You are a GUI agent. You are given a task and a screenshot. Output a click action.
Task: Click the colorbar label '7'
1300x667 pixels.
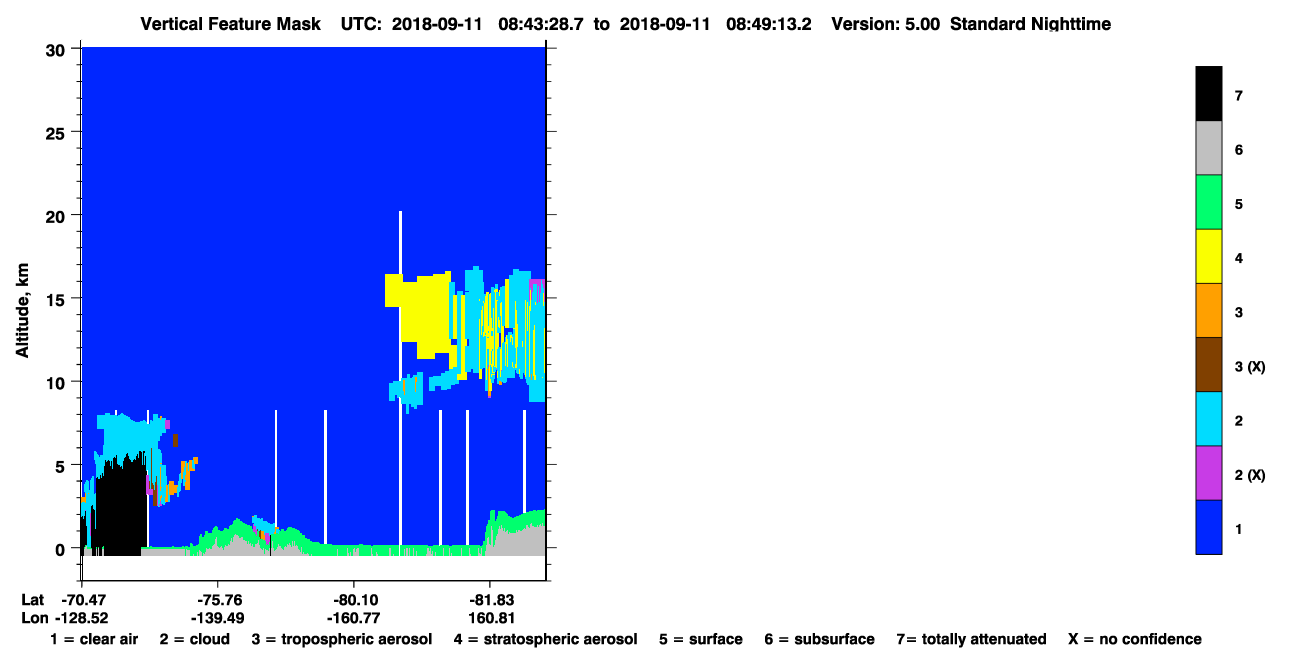1239,96
